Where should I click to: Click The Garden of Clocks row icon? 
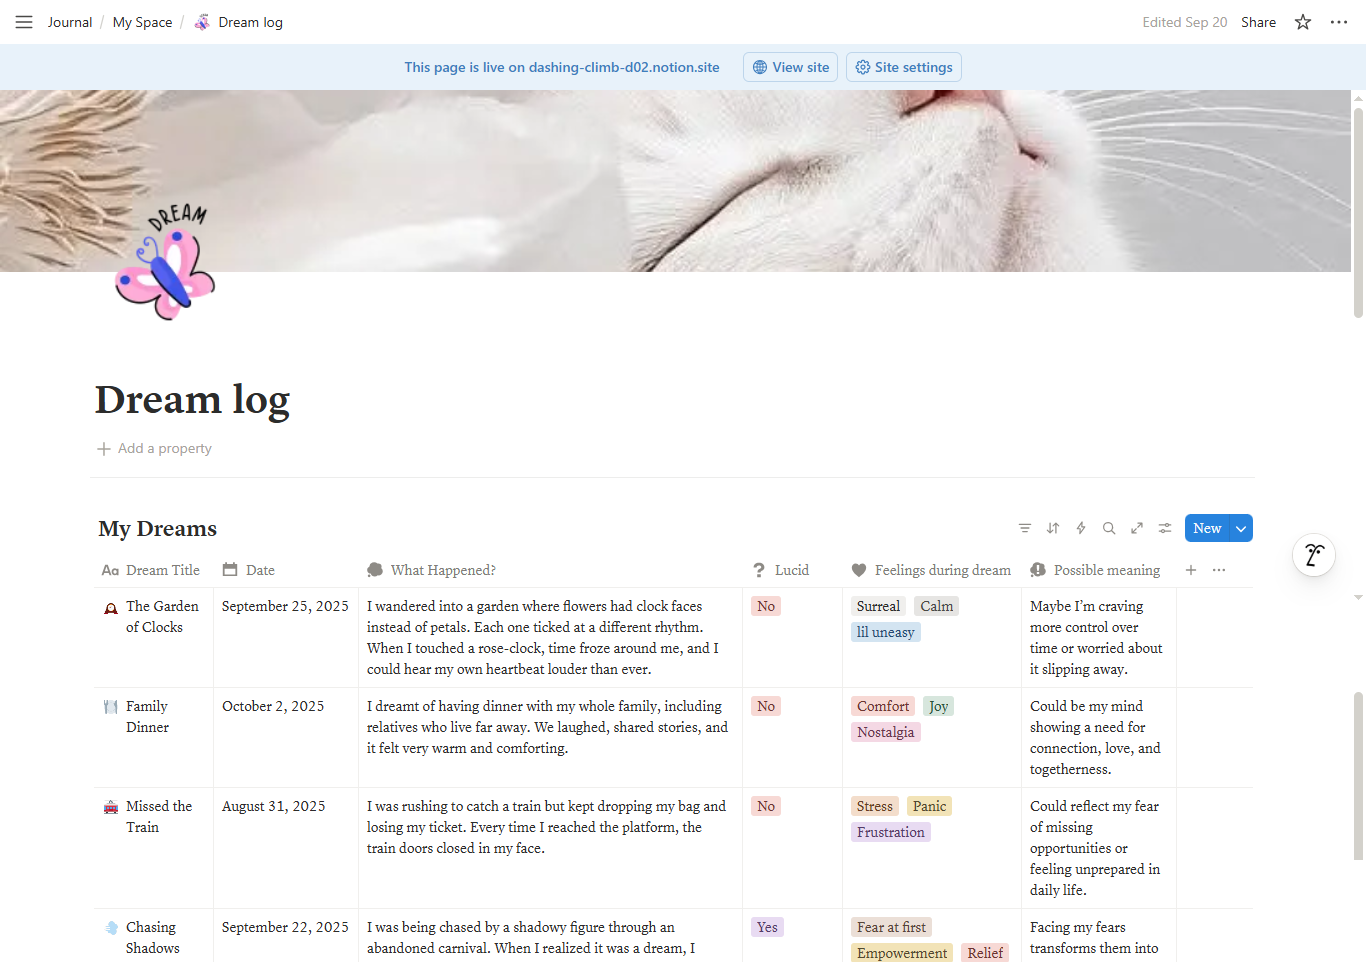point(111,607)
